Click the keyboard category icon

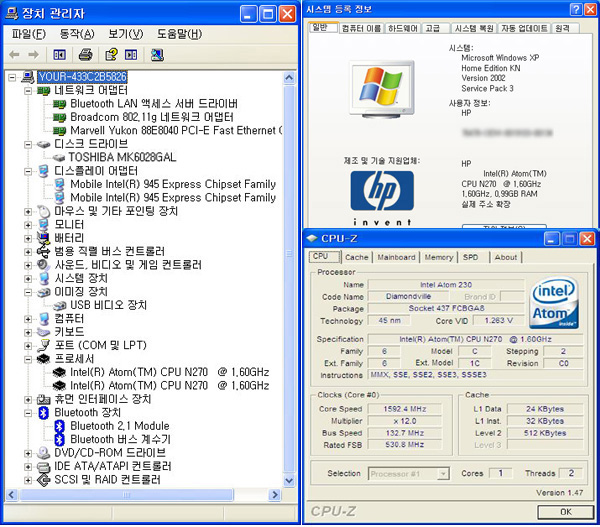pos(44,332)
